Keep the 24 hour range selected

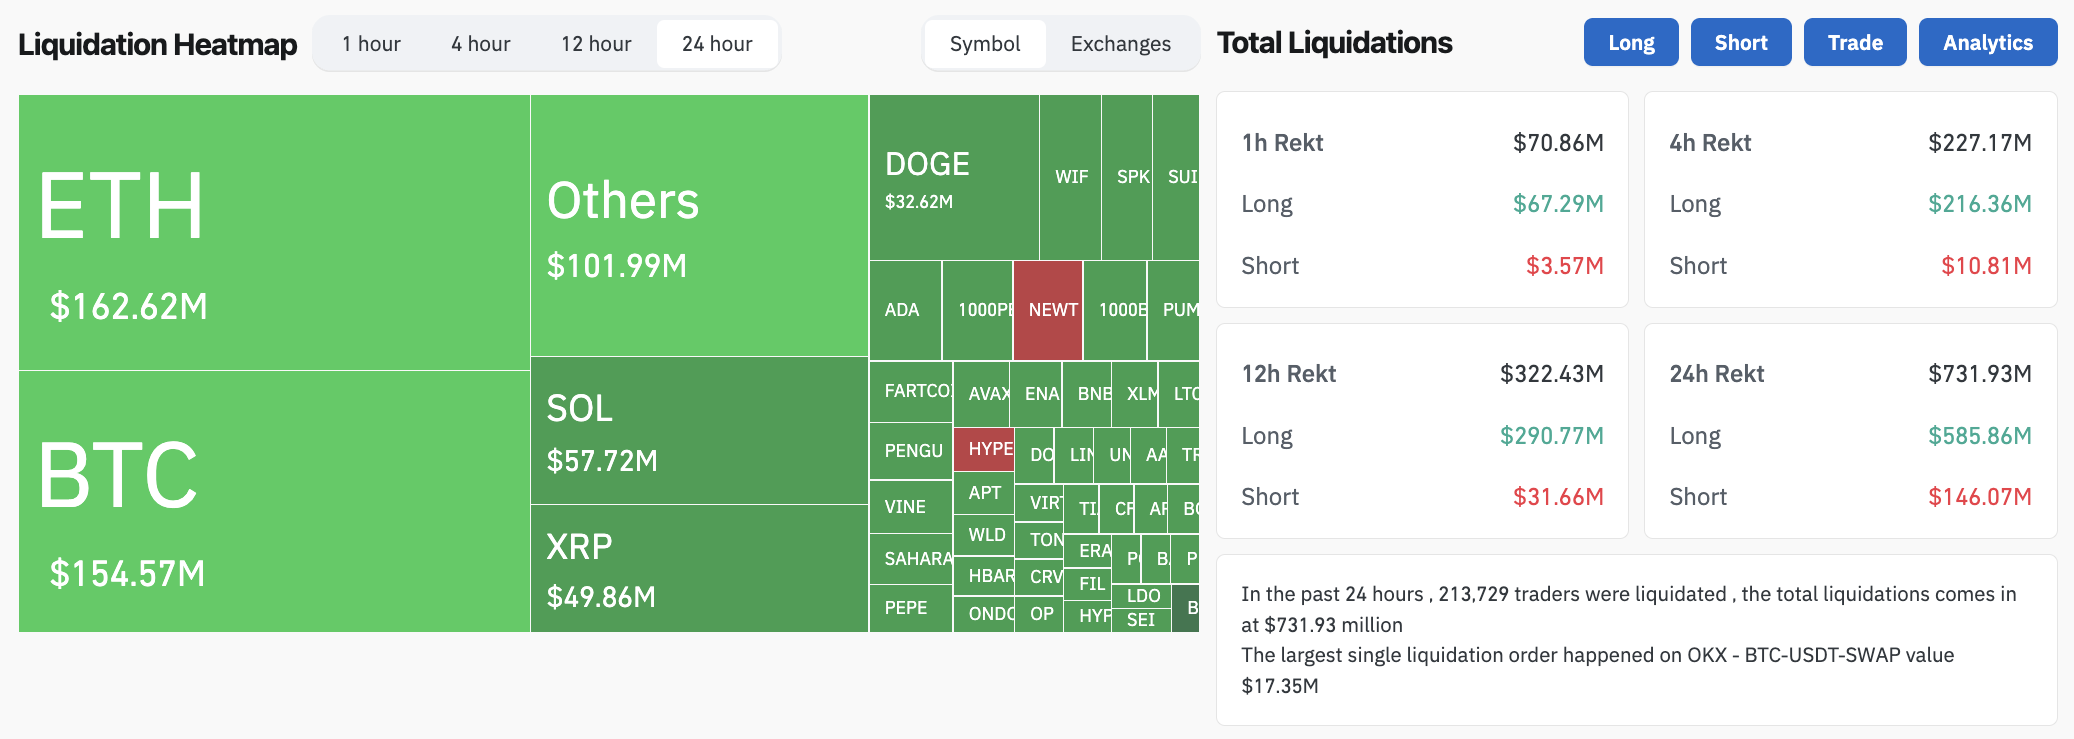point(716,43)
